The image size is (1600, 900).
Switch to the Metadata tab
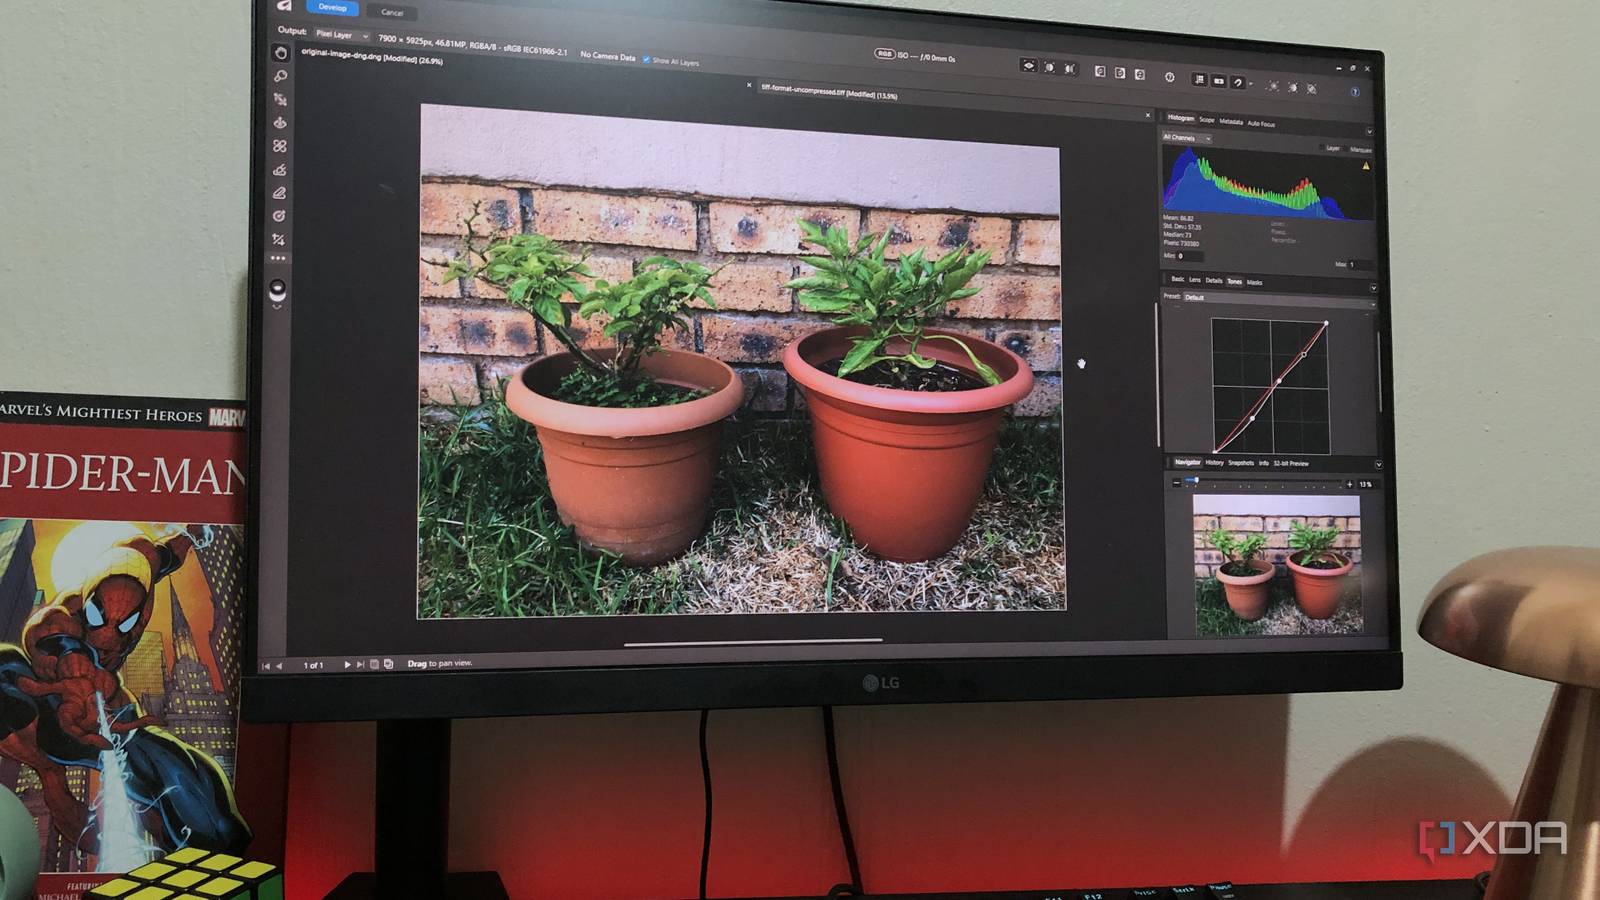1231,120
